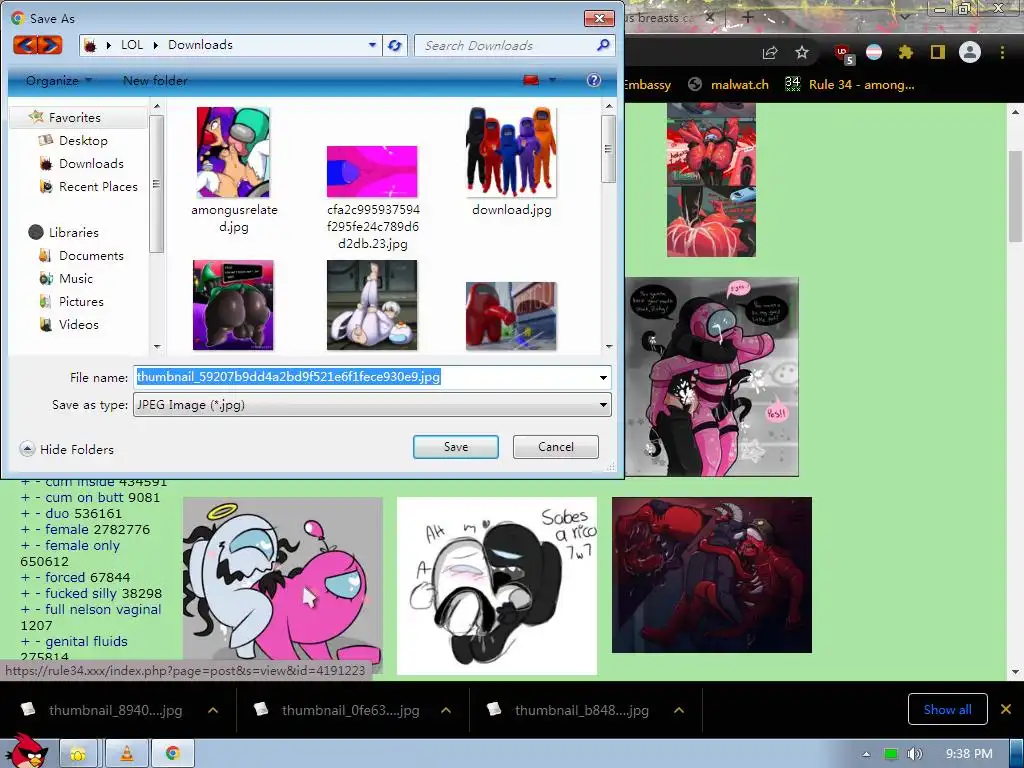Click the green system tray icon

click(x=891, y=754)
